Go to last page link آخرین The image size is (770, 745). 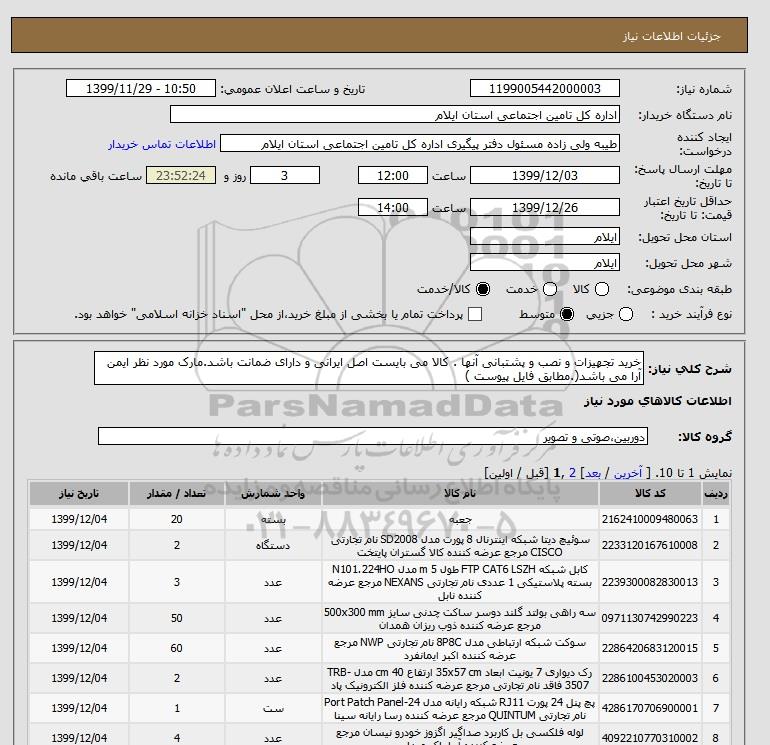(628, 473)
